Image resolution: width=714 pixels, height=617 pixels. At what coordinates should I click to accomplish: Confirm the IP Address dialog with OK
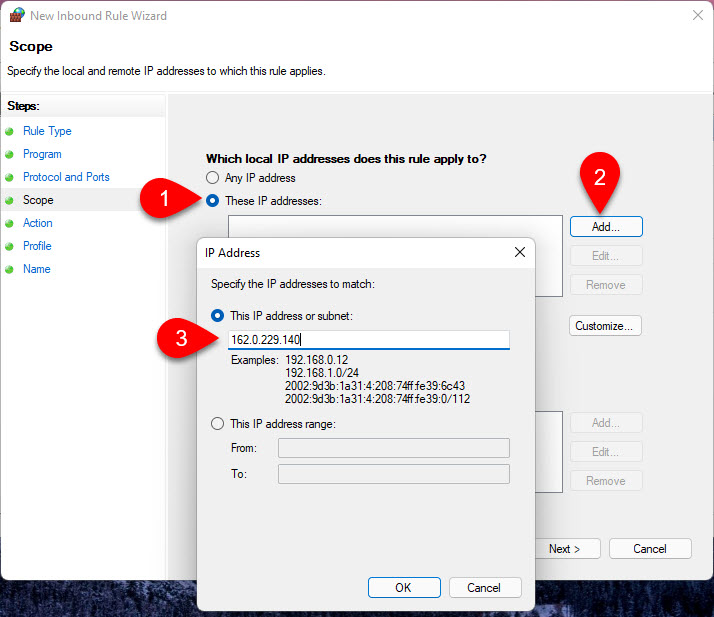[x=404, y=587]
